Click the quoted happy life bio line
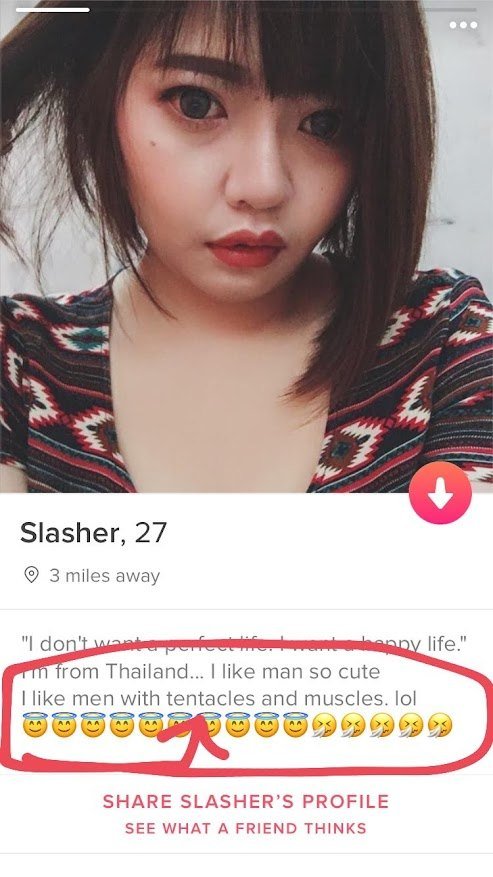 click(245, 644)
